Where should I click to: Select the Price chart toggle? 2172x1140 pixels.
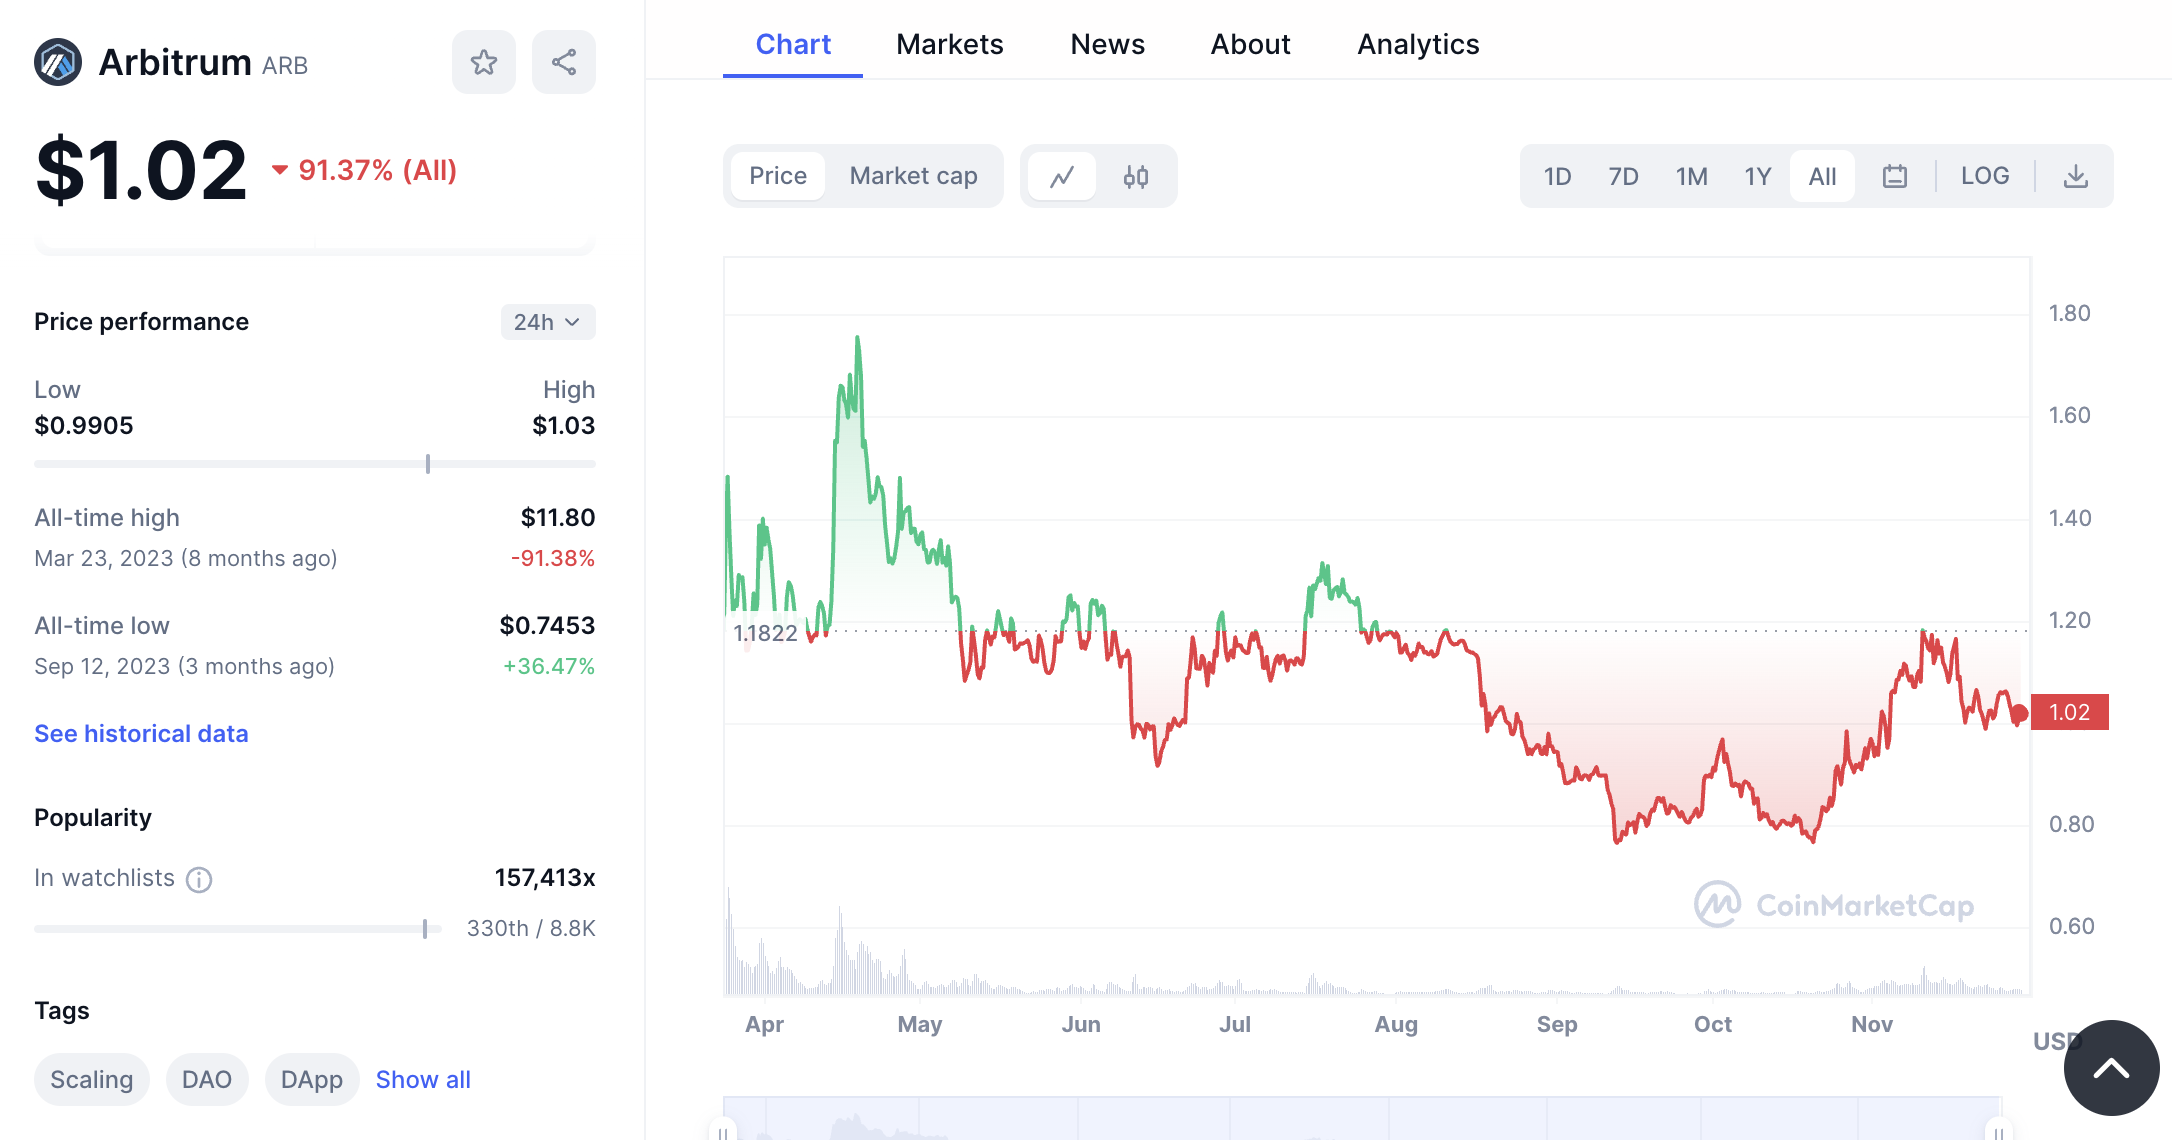(777, 176)
